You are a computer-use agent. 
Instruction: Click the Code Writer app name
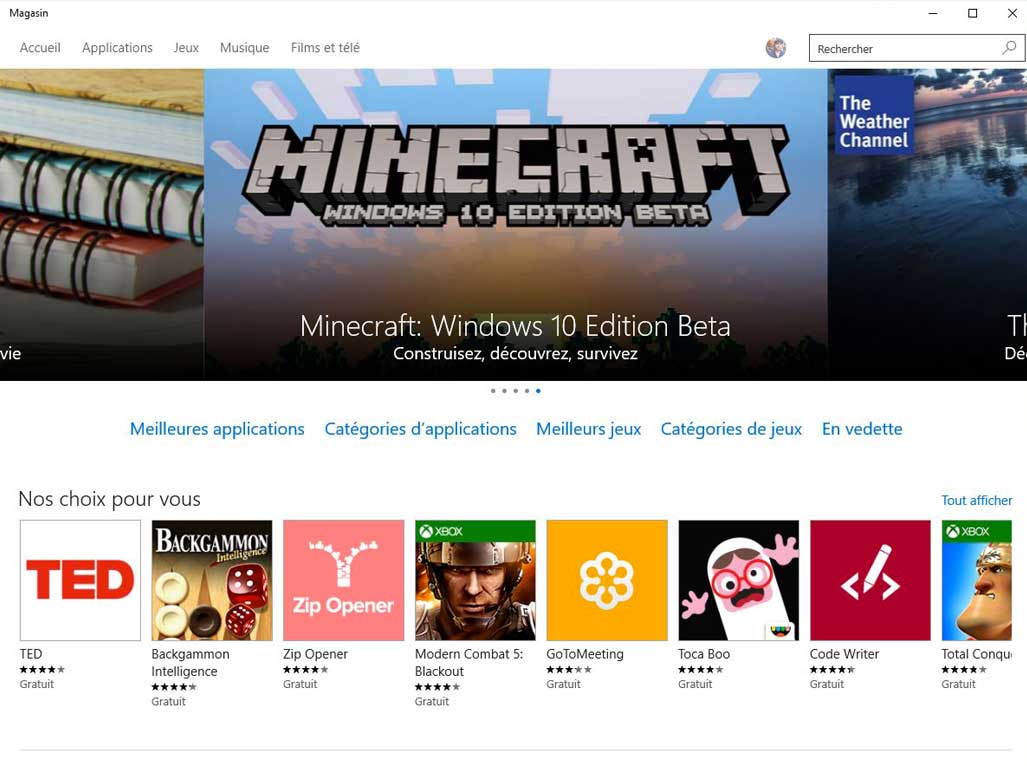click(x=844, y=654)
